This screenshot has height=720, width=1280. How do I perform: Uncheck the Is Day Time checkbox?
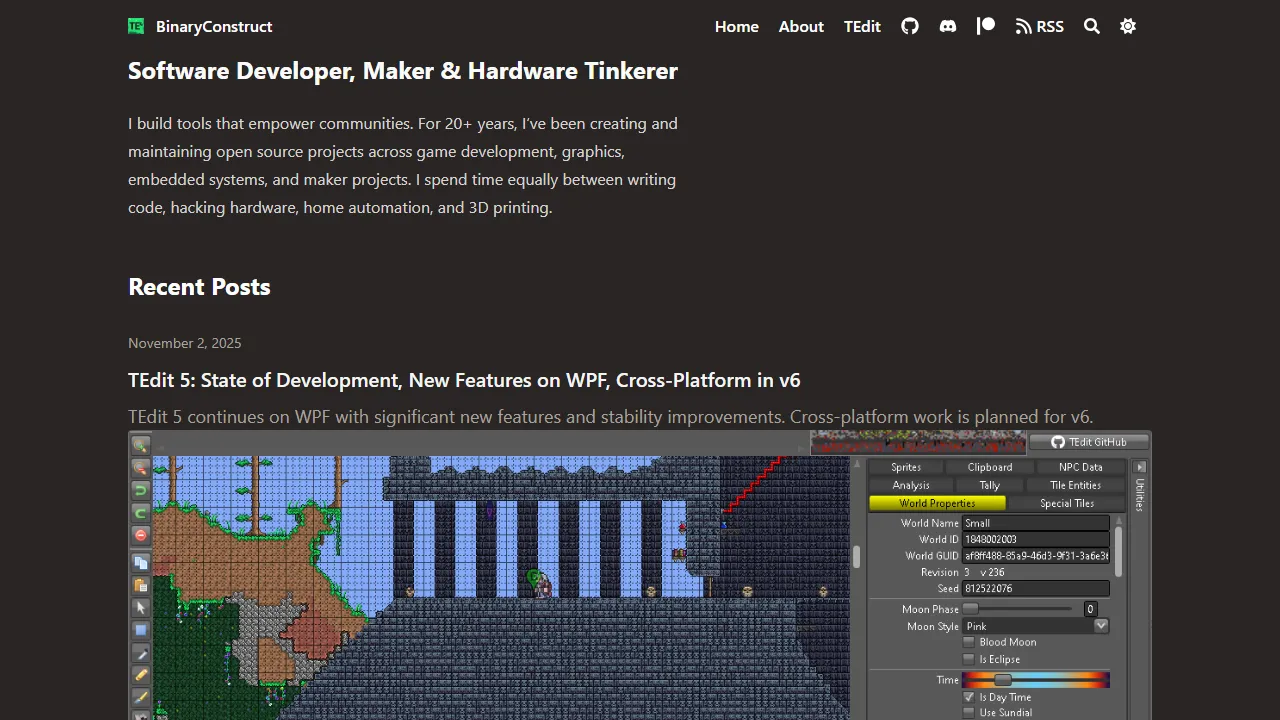pos(968,697)
